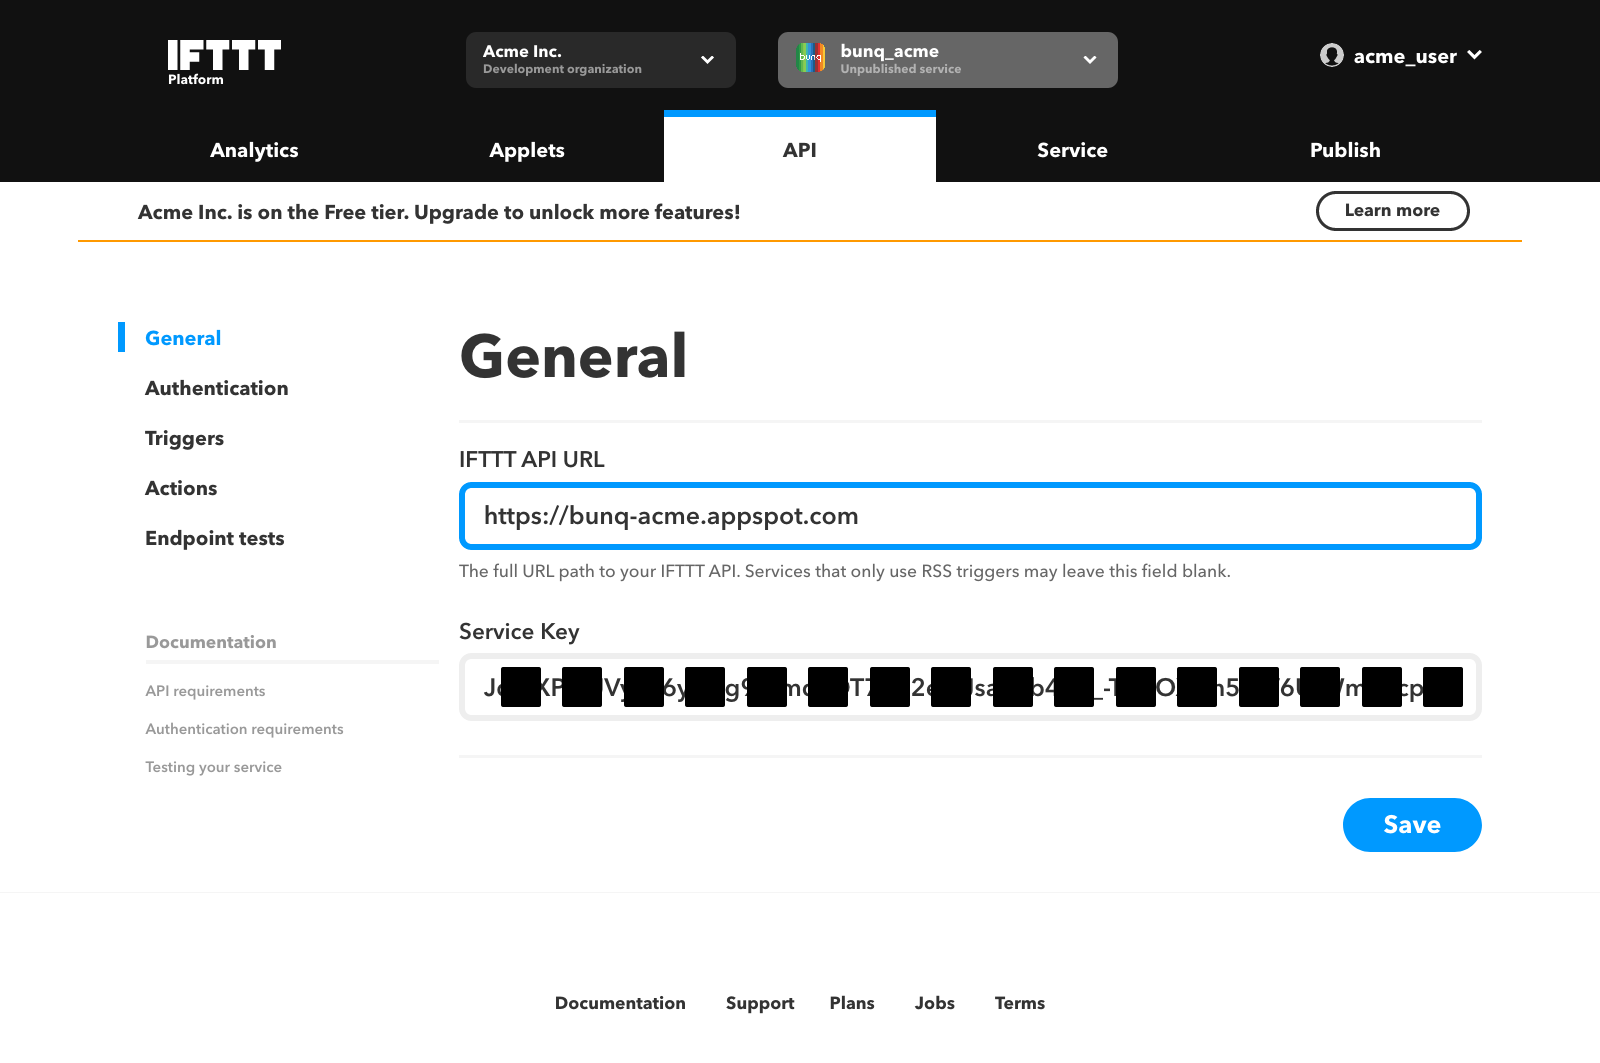Image resolution: width=1600 pixels, height=1063 pixels.
Task: Select the API tab
Action: (800, 147)
